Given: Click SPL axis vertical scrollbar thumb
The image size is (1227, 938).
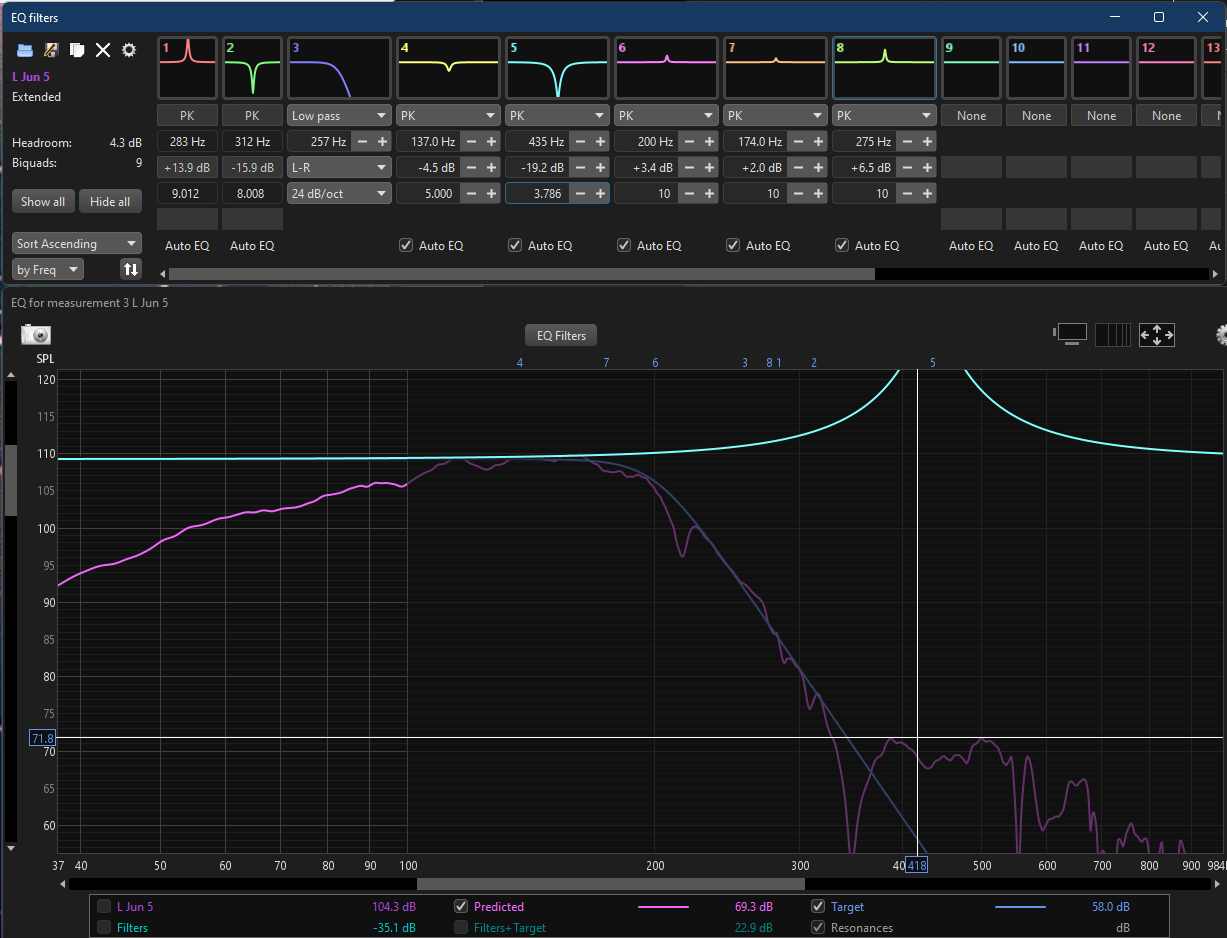Looking at the screenshot, I should 11,480.
